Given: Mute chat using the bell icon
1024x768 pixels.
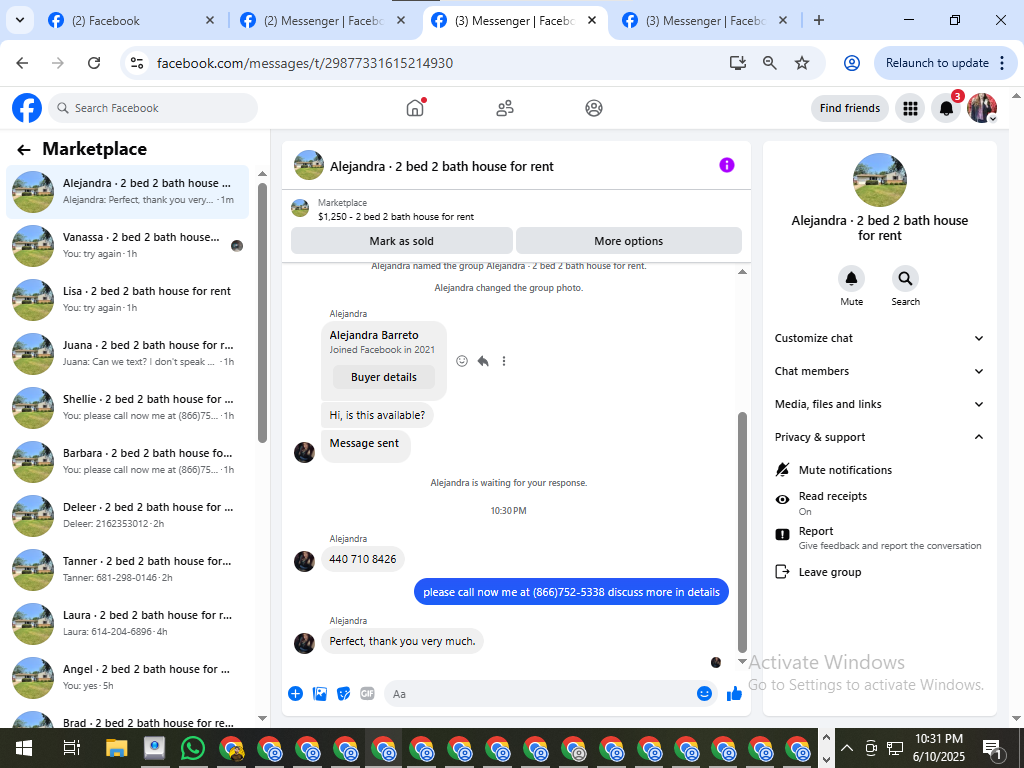Looking at the screenshot, I should [x=852, y=279].
